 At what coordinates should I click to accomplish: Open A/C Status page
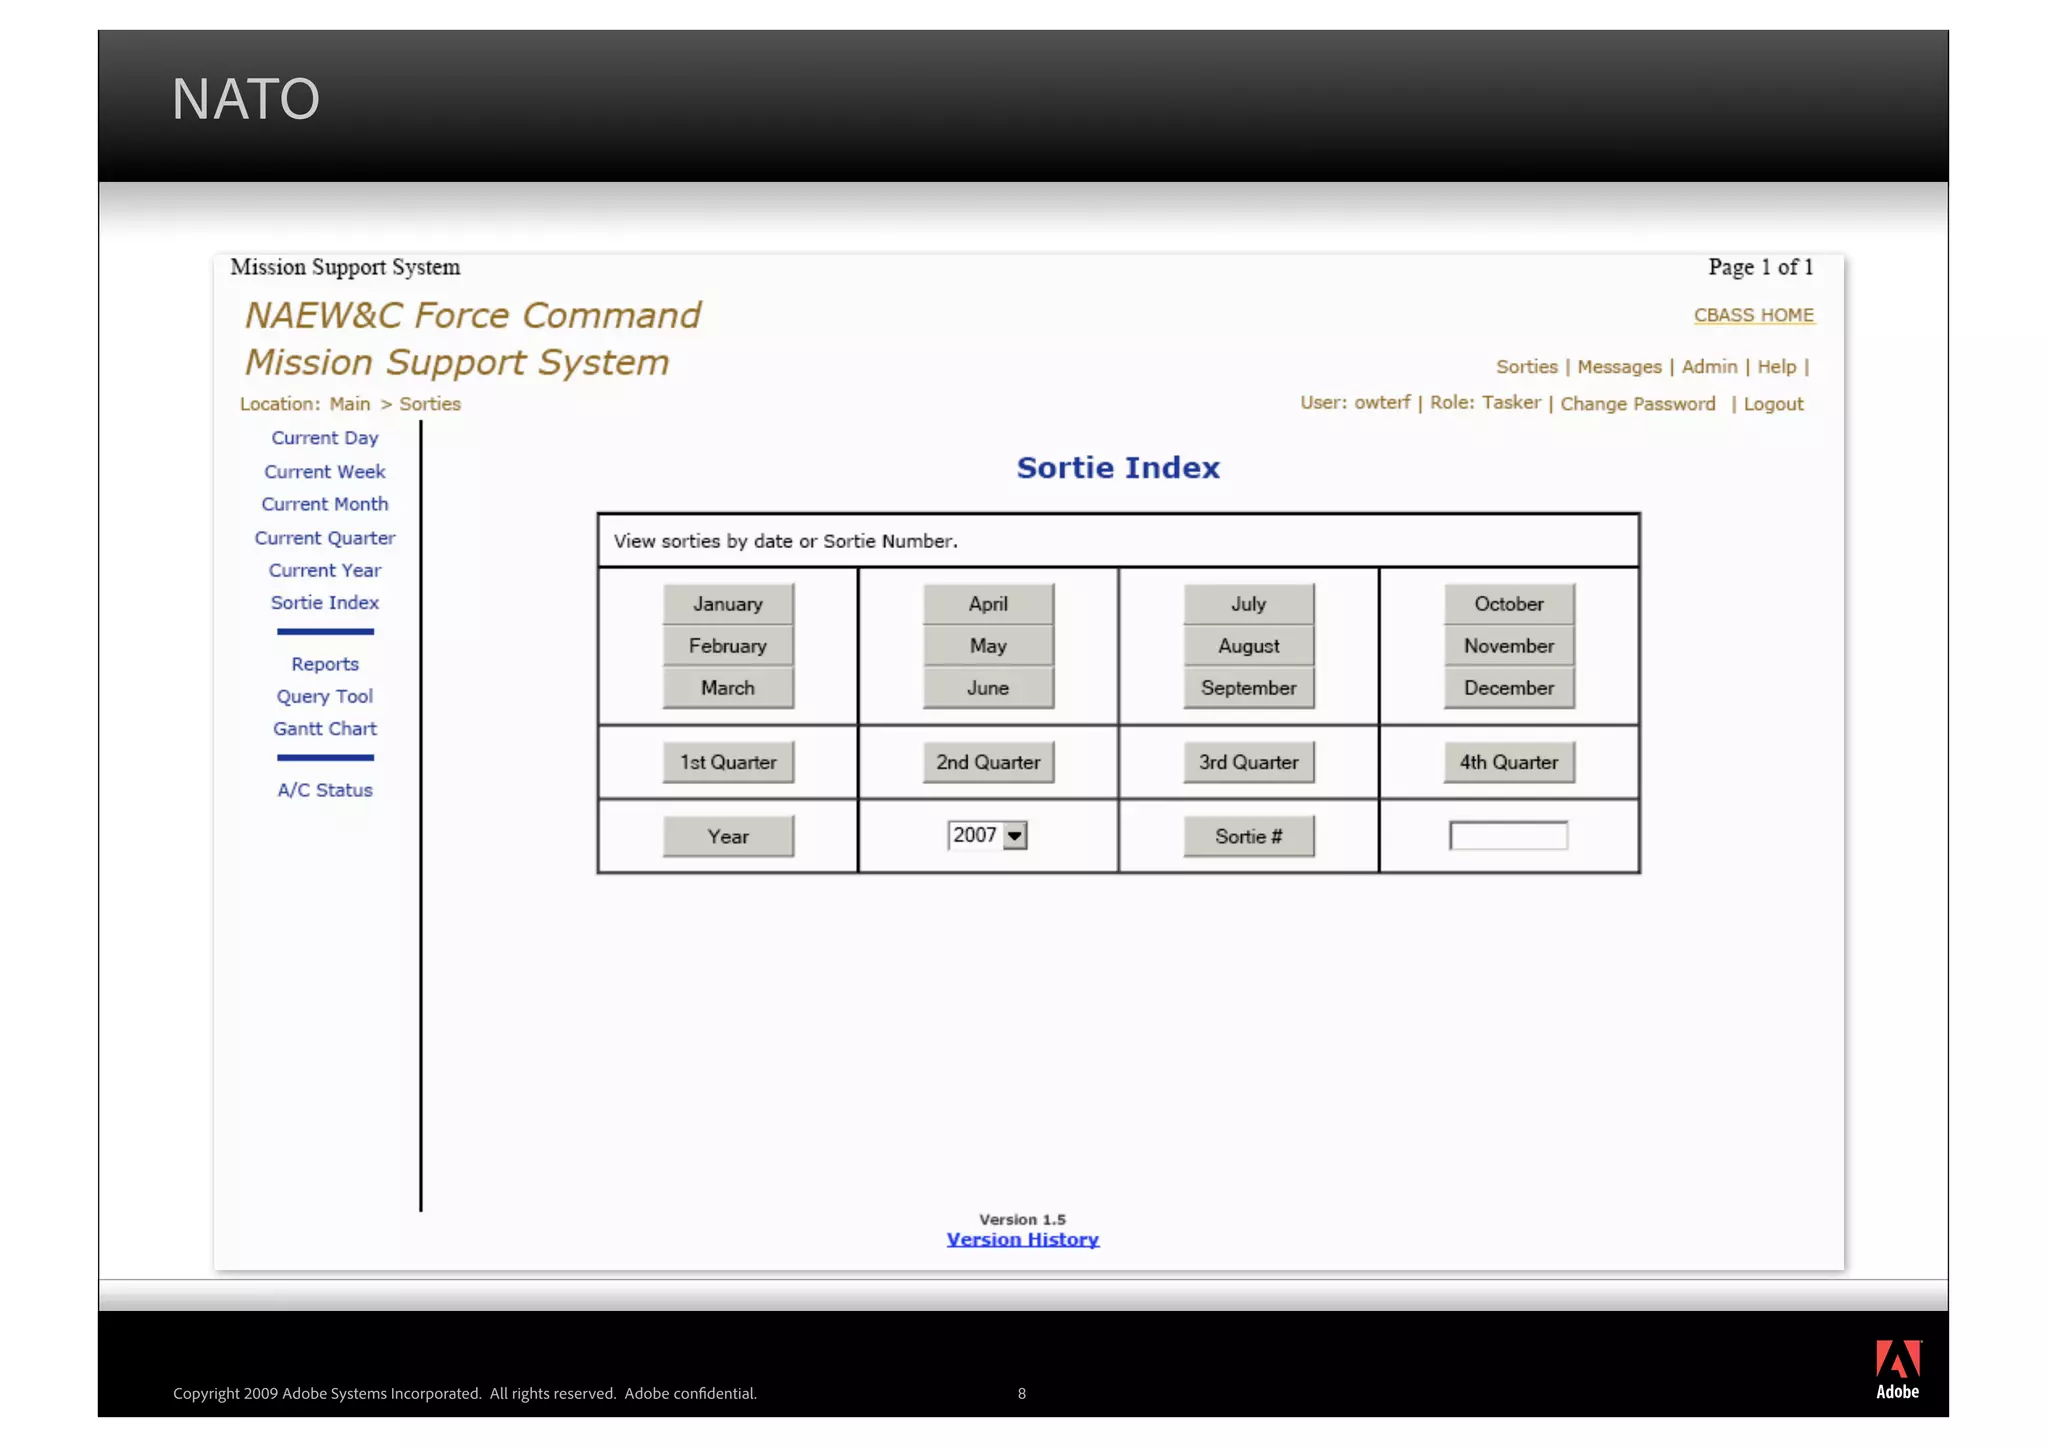click(324, 790)
